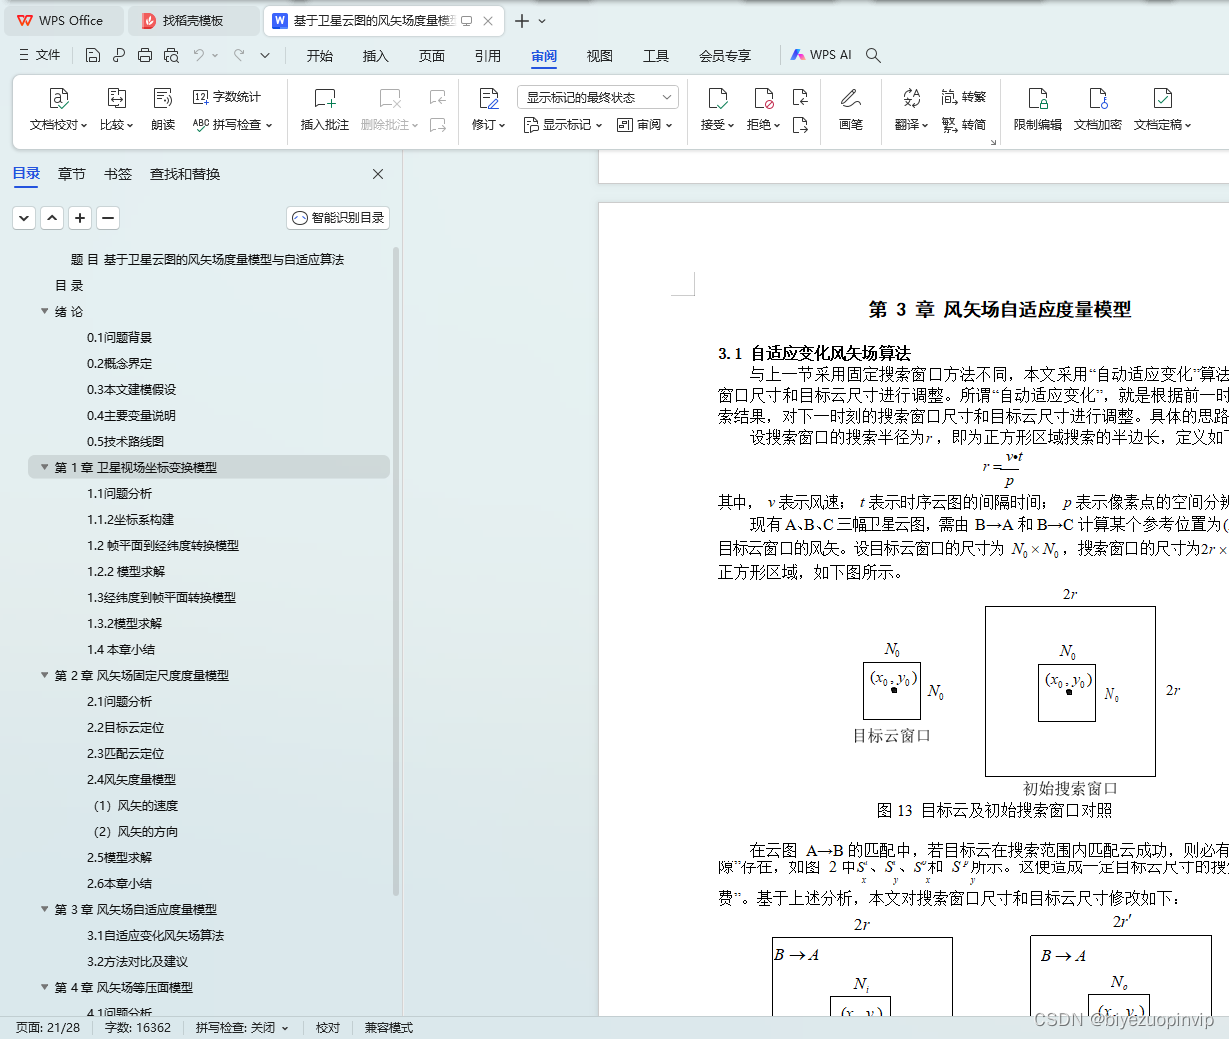Go to the next change icon
Image resolution: width=1229 pixels, height=1039 pixels.
[x=800, y=125]
